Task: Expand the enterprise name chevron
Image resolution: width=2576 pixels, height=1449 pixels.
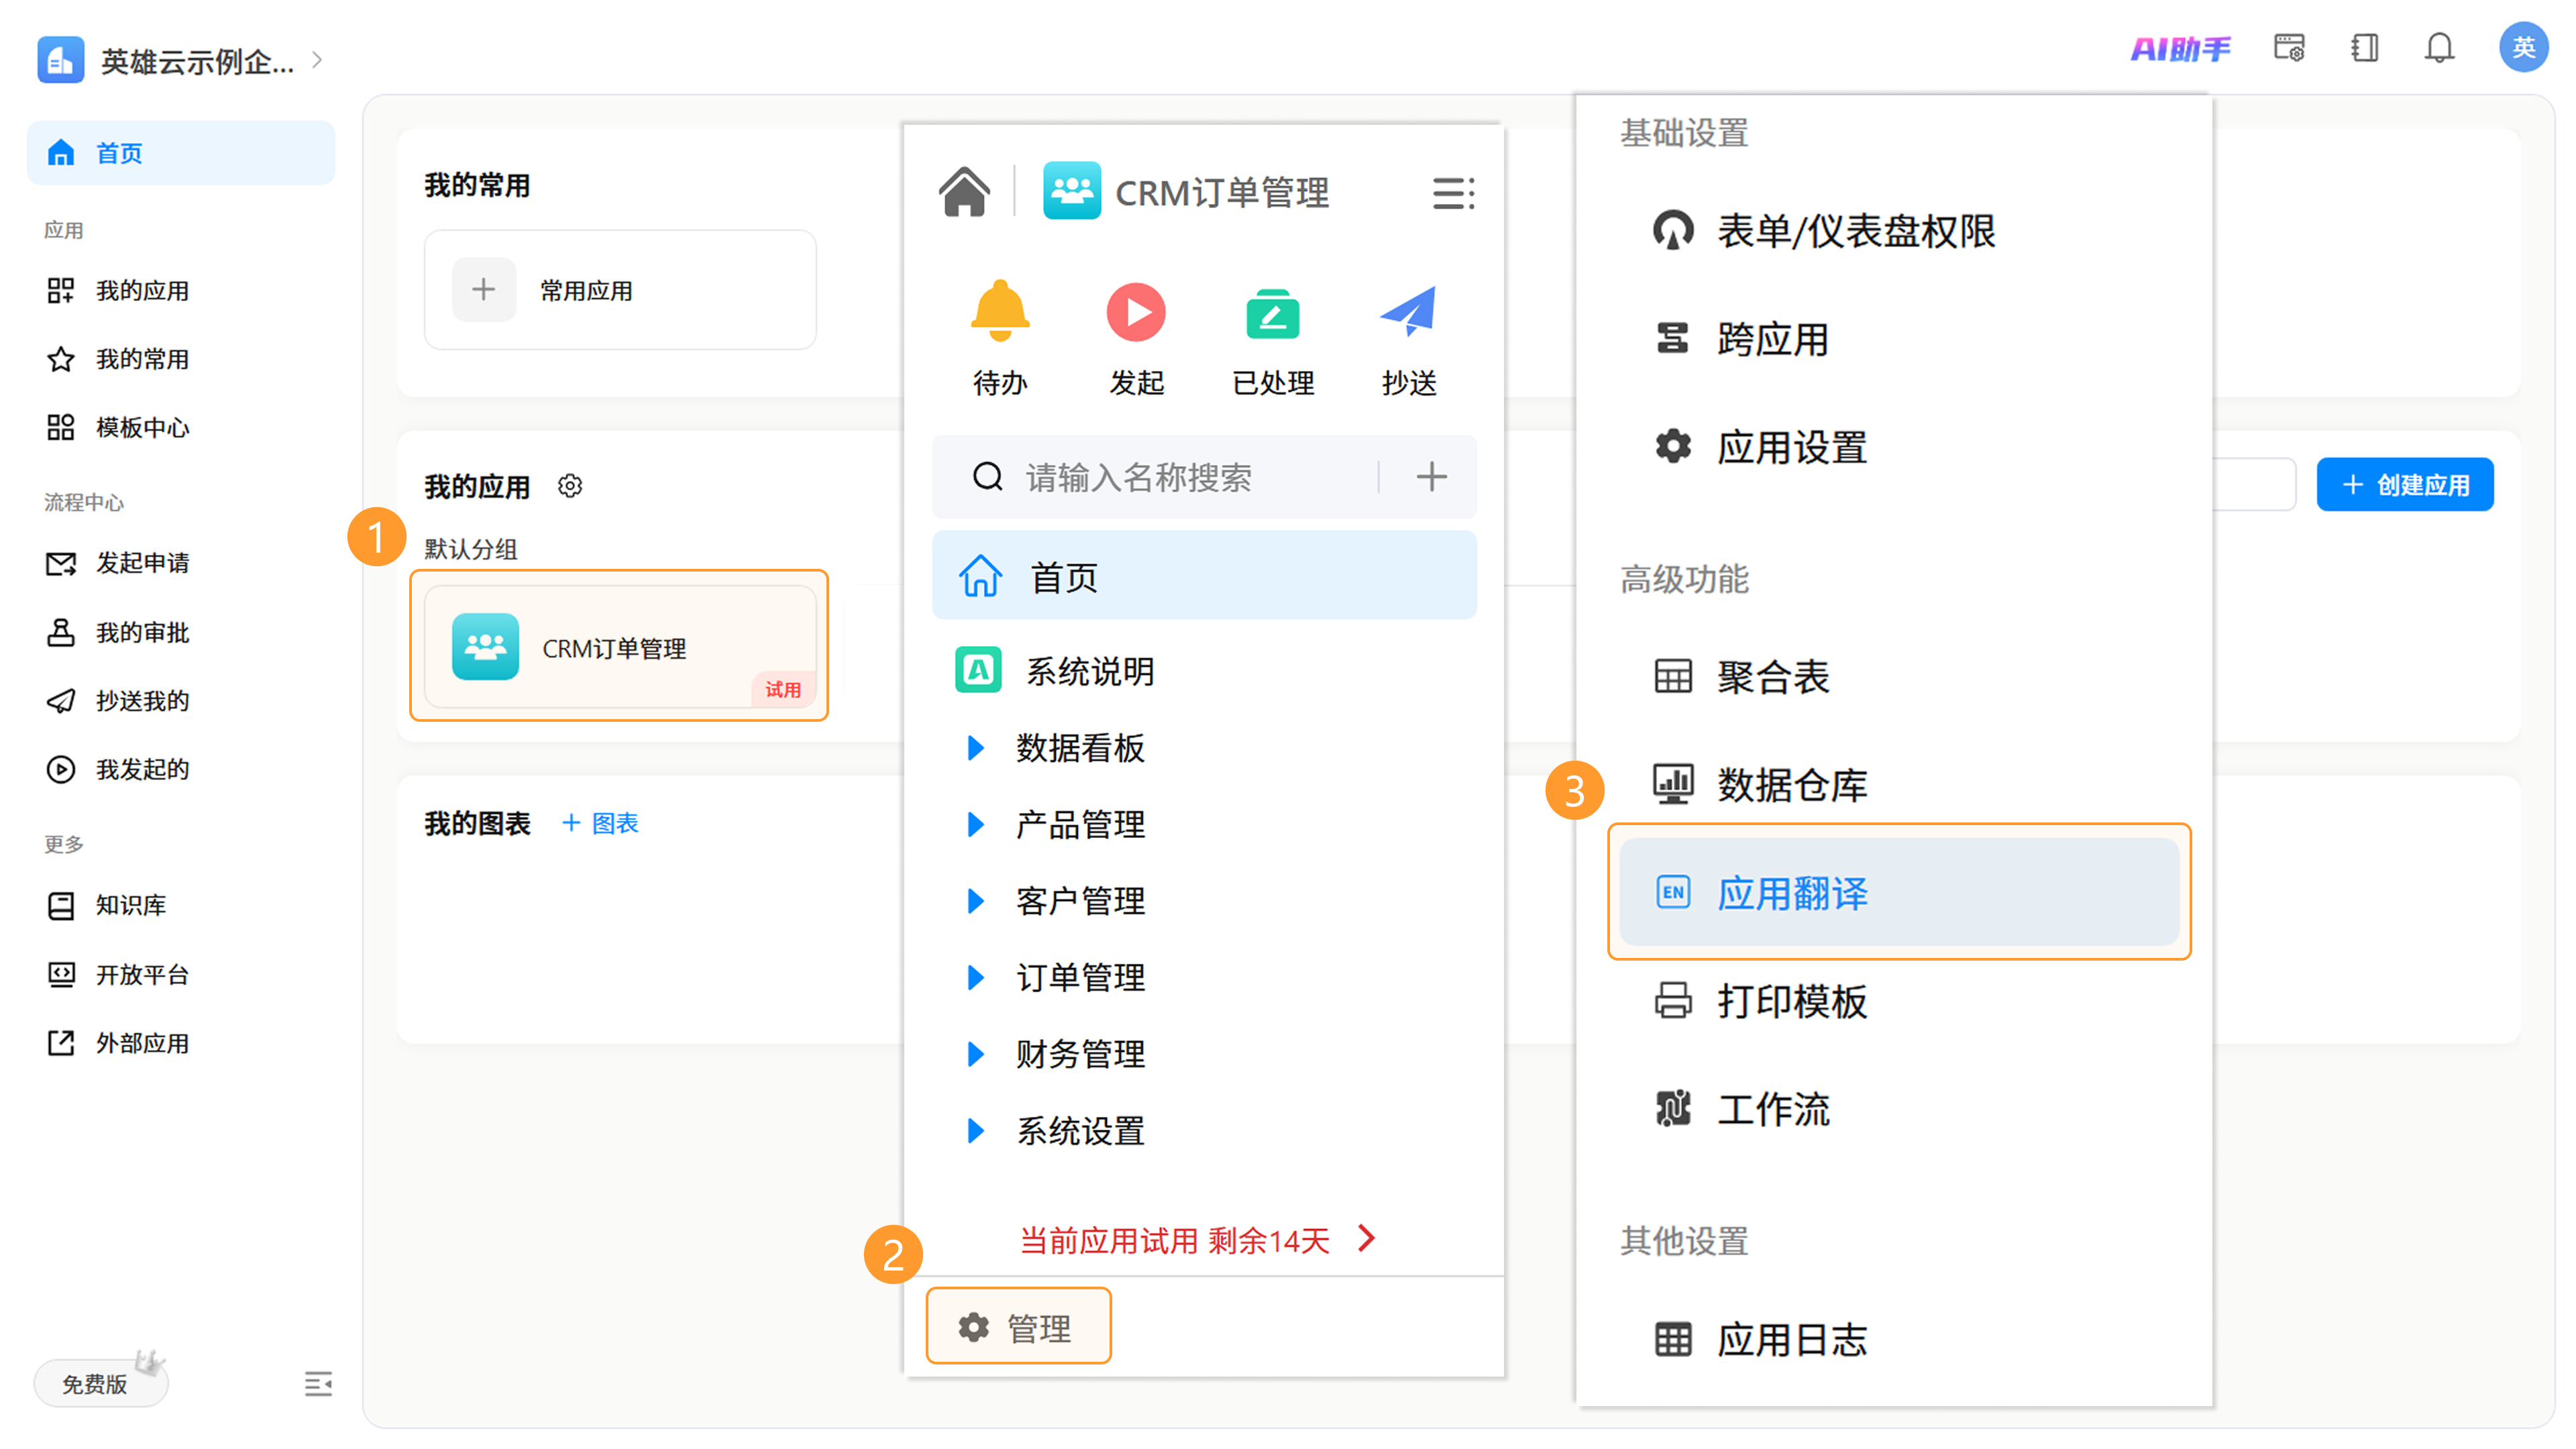Action: tap(318, 60)
